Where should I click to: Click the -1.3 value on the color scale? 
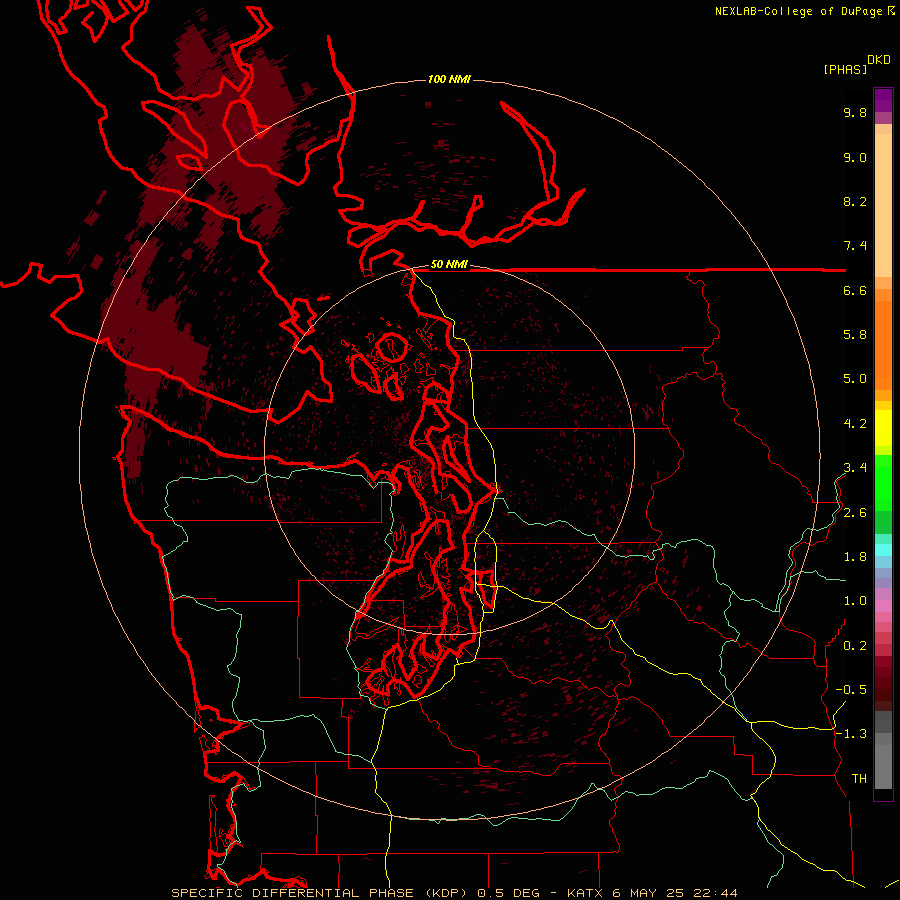(x=851, y=734)
